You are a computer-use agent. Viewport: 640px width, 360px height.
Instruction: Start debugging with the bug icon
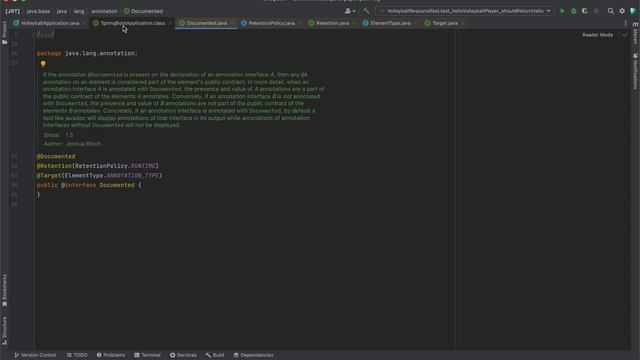pyautogui.click(x=573, y=11)
